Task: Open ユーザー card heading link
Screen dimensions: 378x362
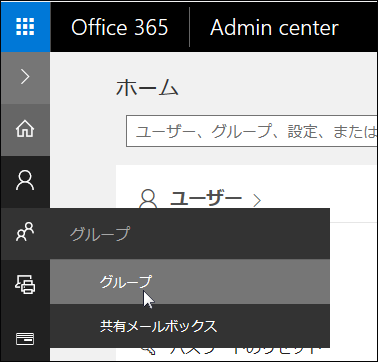Action: pos(206,199)
